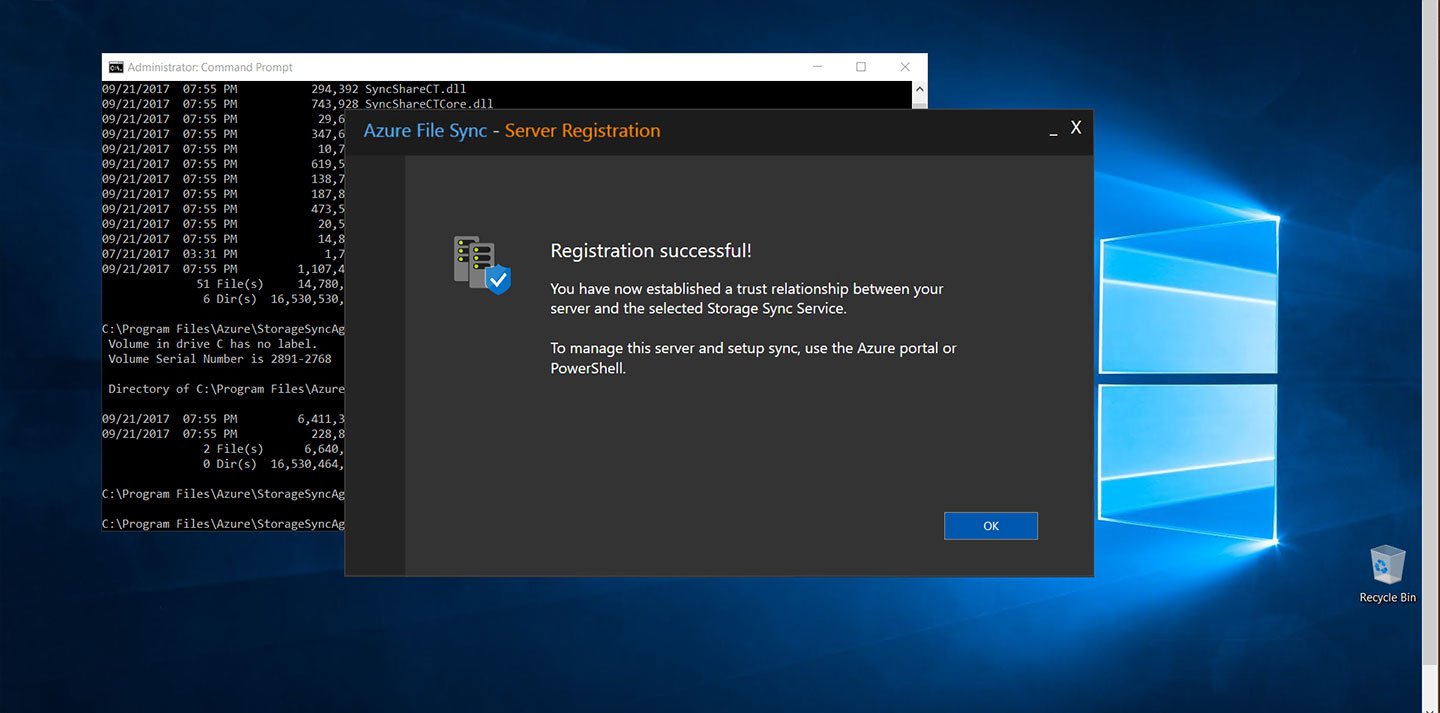Click the orange "Server Registration" title text
1440x713 pixels.
[582, 131]
